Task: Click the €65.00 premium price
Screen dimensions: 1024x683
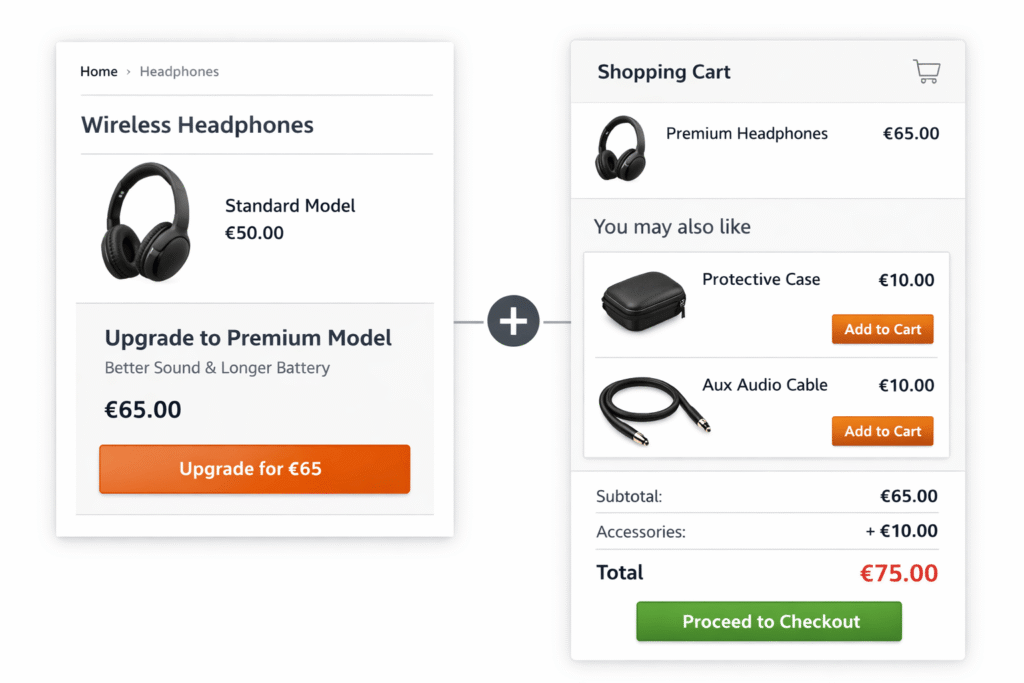Action: [x=143, y=409]
